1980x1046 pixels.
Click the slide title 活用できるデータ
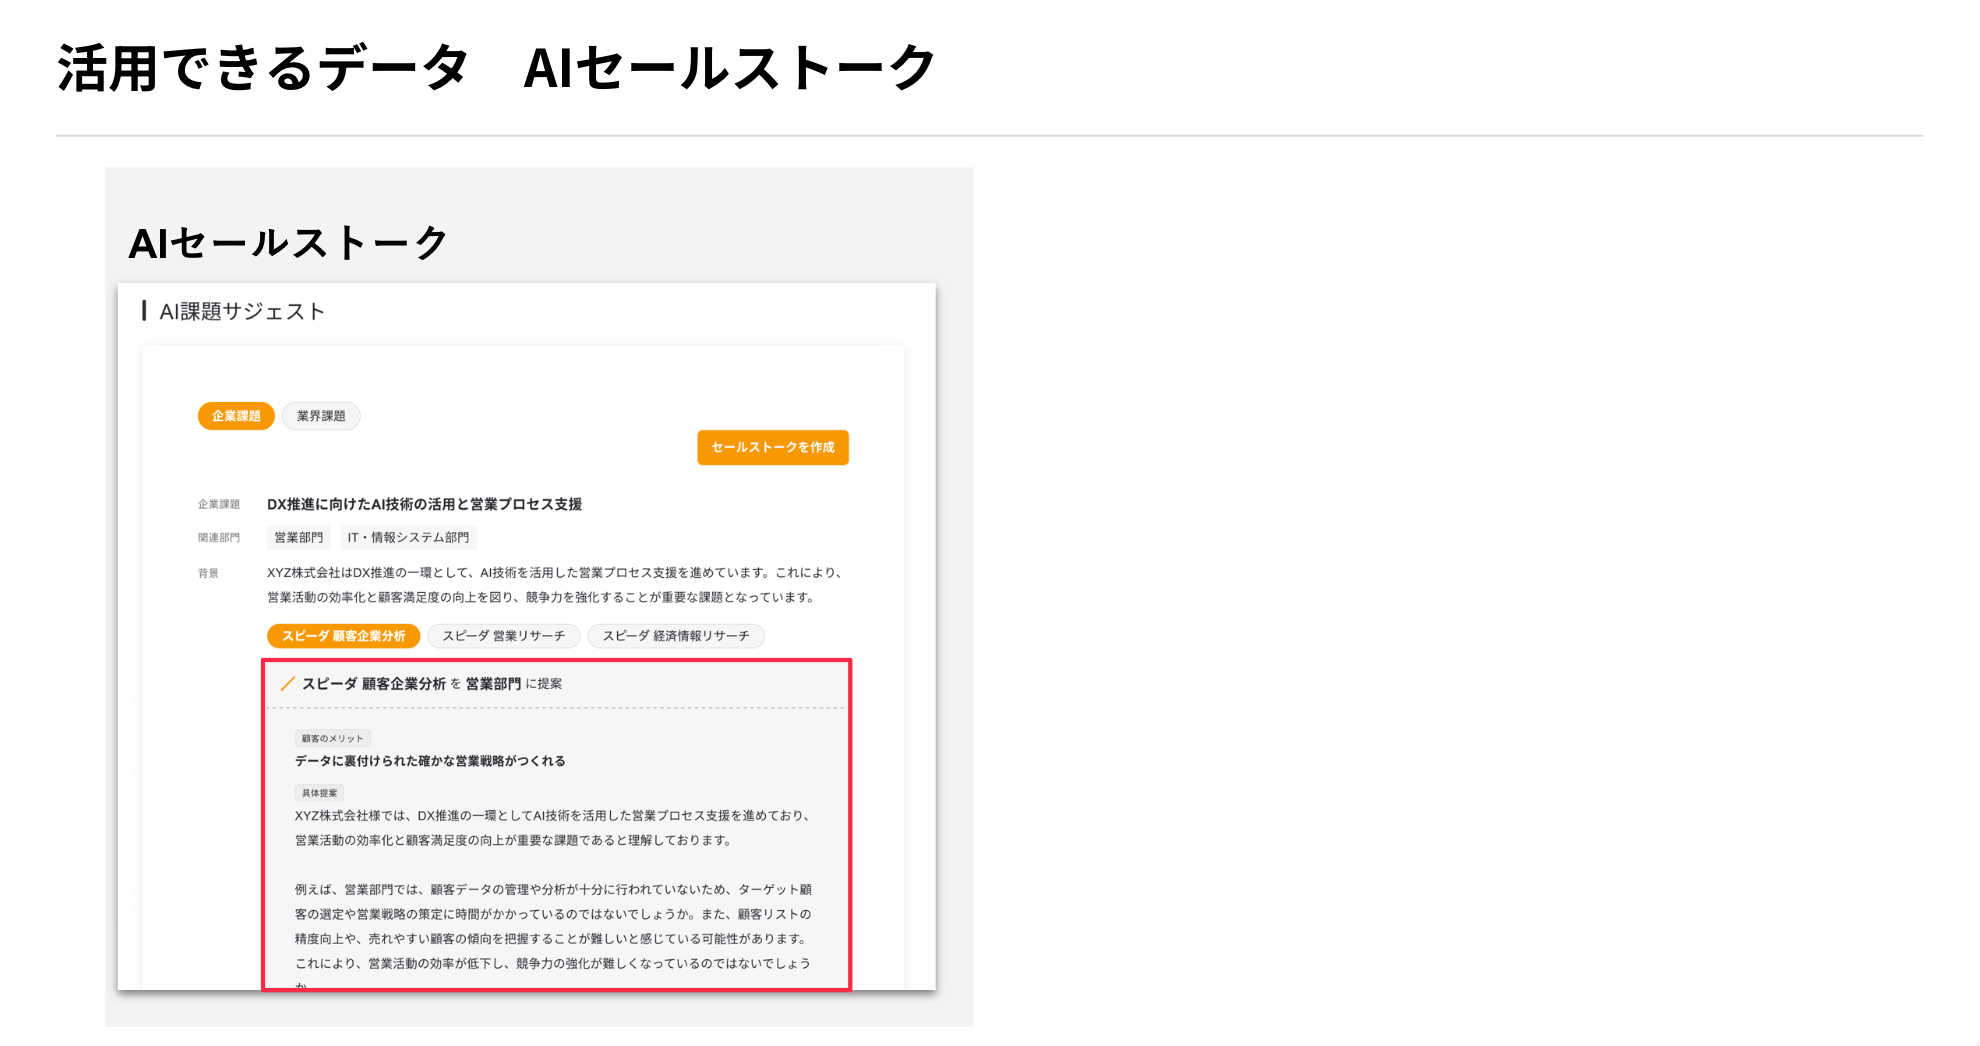tap(263, 68)
